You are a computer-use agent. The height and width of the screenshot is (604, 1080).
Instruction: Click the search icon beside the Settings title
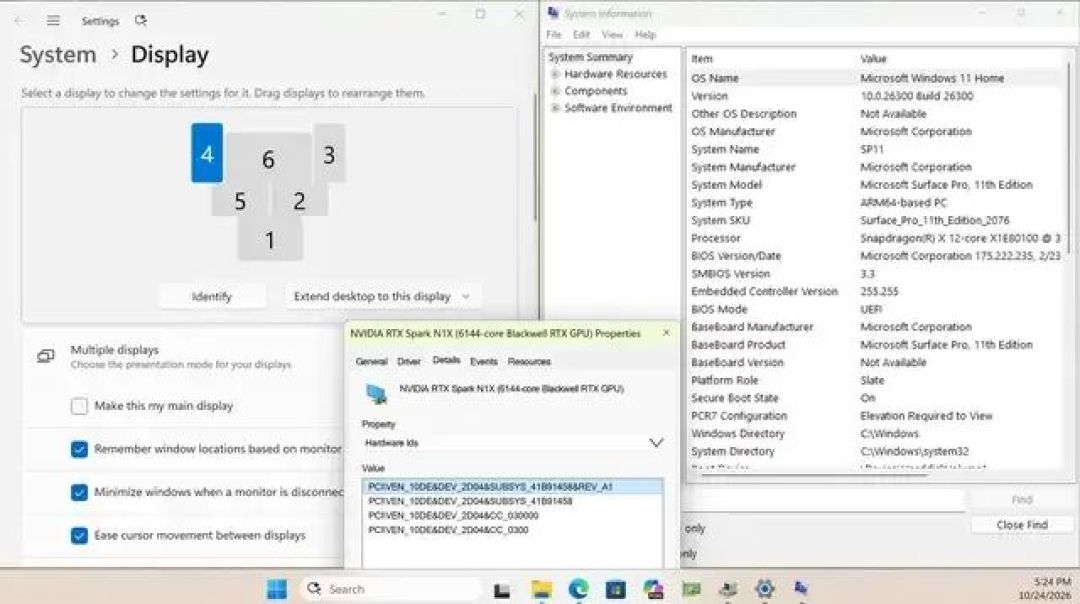pyautogui.click(x=141, y=21)
